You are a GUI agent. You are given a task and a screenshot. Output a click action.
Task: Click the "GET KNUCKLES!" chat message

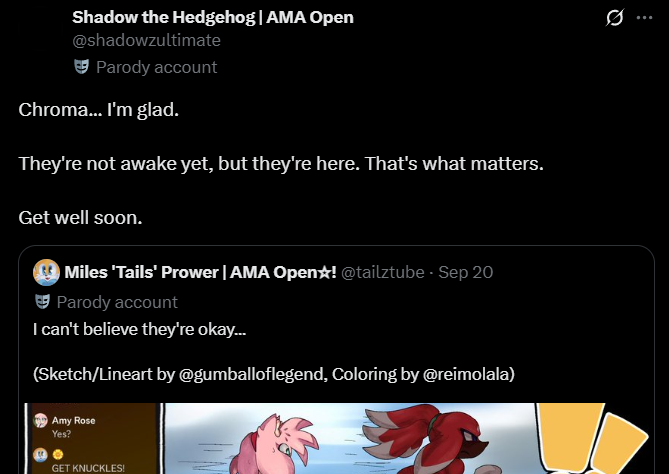click(88, 468)
